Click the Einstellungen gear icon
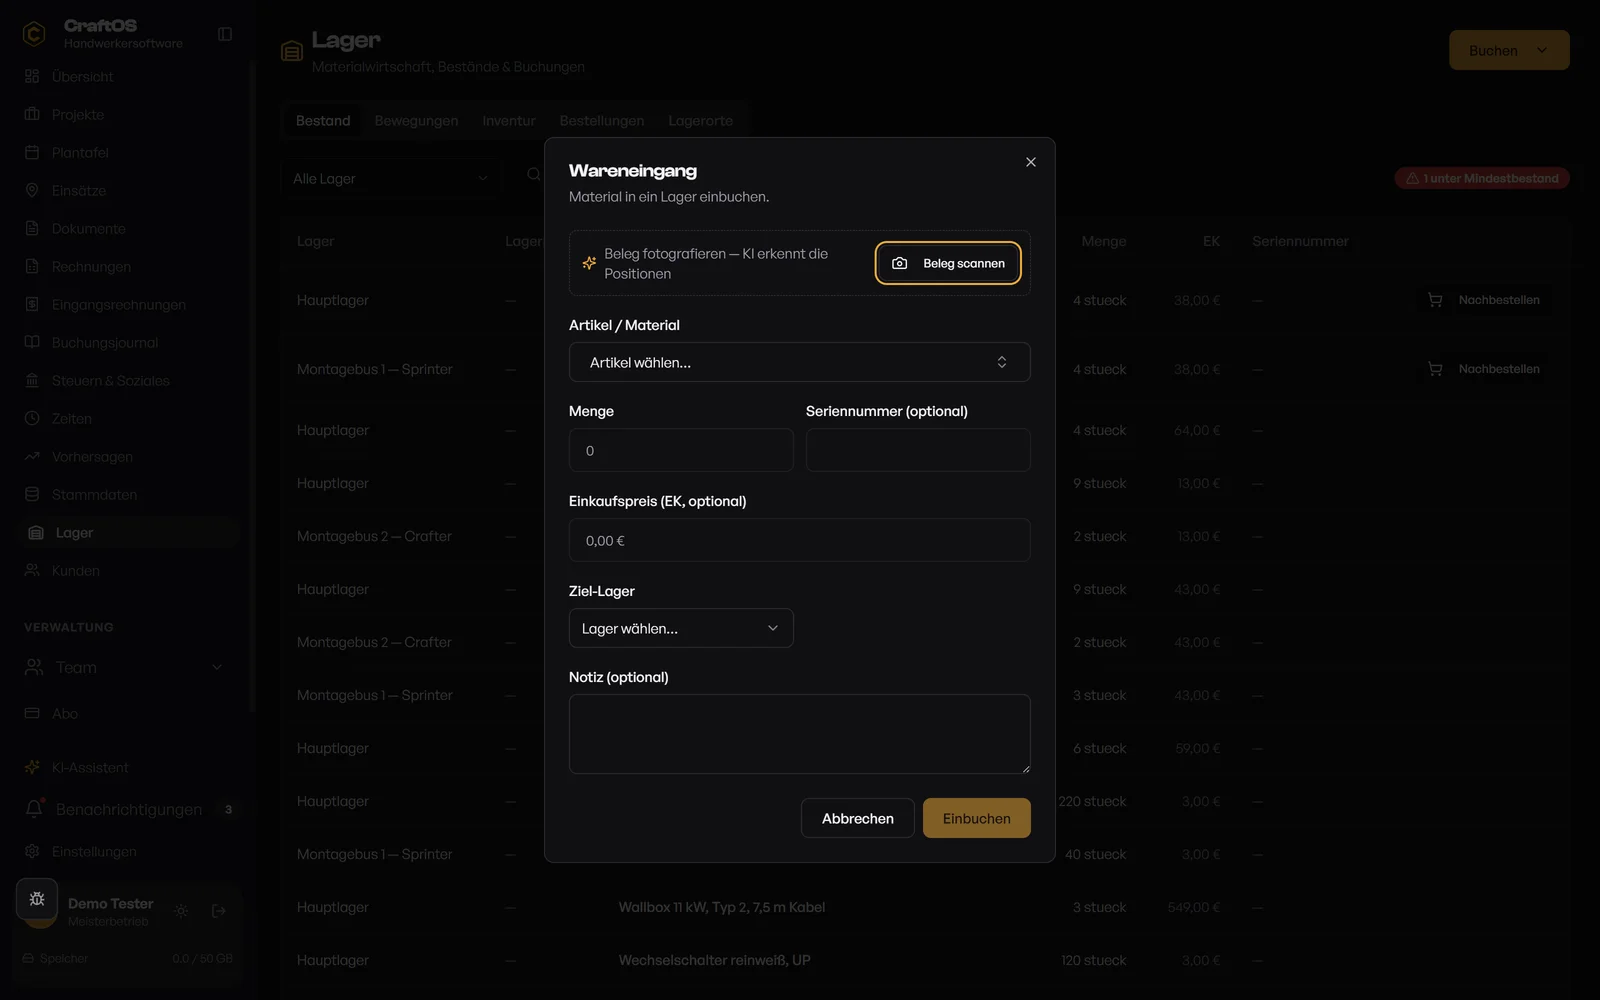This screenshot has width=1600, height=1000. (x=32, y=851)
